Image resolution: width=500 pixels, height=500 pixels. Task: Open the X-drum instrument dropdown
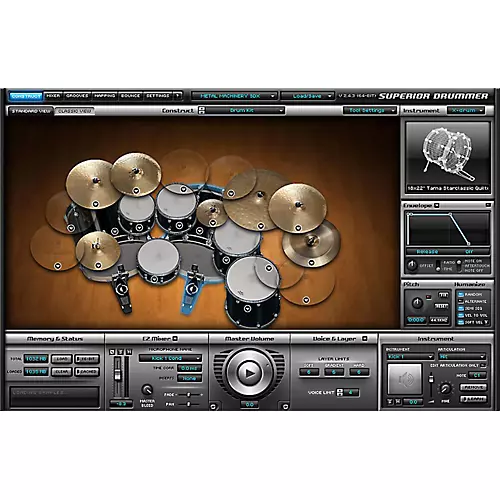(x=466, y=110)
